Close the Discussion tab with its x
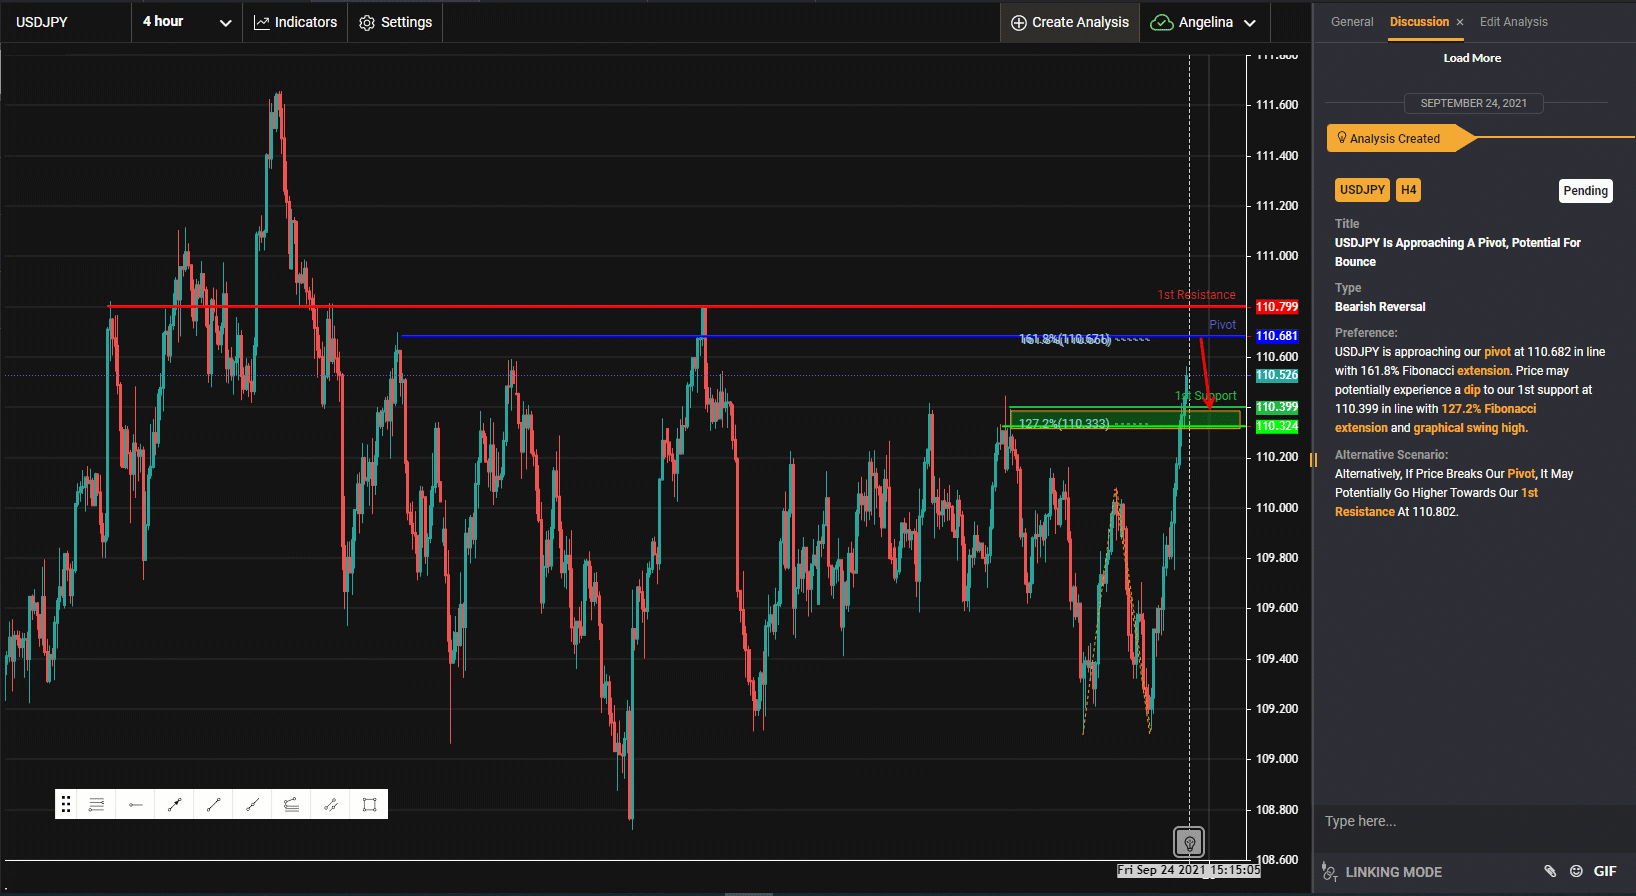The image size is (1636, 896). click(x=1460, y=22)
